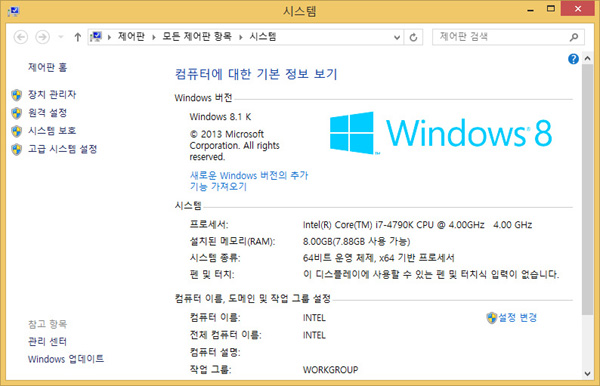Click 설정 변경 link
The width and height of the screenshot is (600, 386).
517,317
